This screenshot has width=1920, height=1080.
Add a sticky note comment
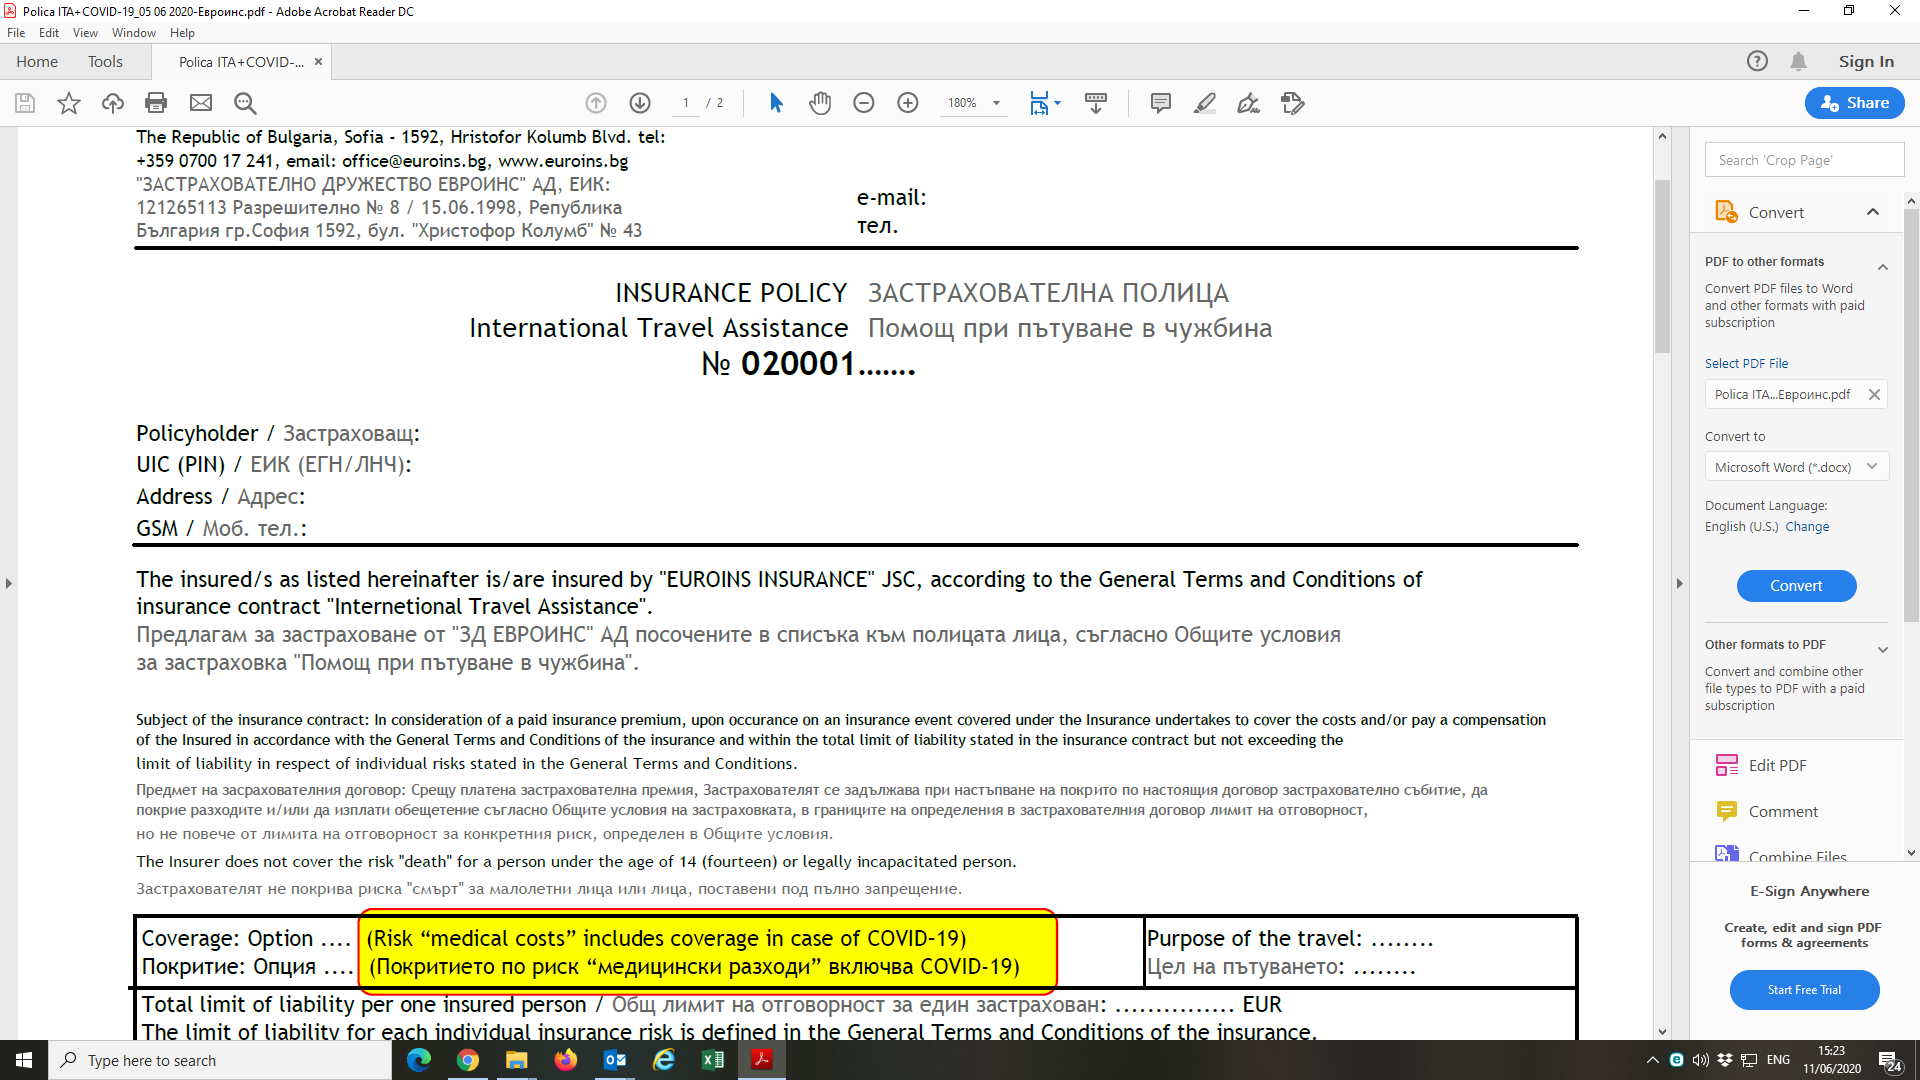point(1161,103)
